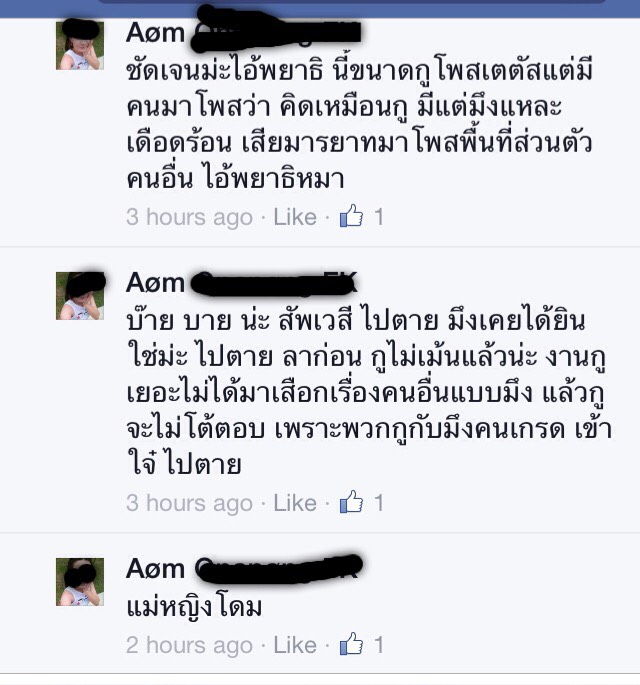Open like count of the แม่หญิงโดม comment
Image resolution: width=640 pixels, height=685 pixels.
[x=379, y=645]
